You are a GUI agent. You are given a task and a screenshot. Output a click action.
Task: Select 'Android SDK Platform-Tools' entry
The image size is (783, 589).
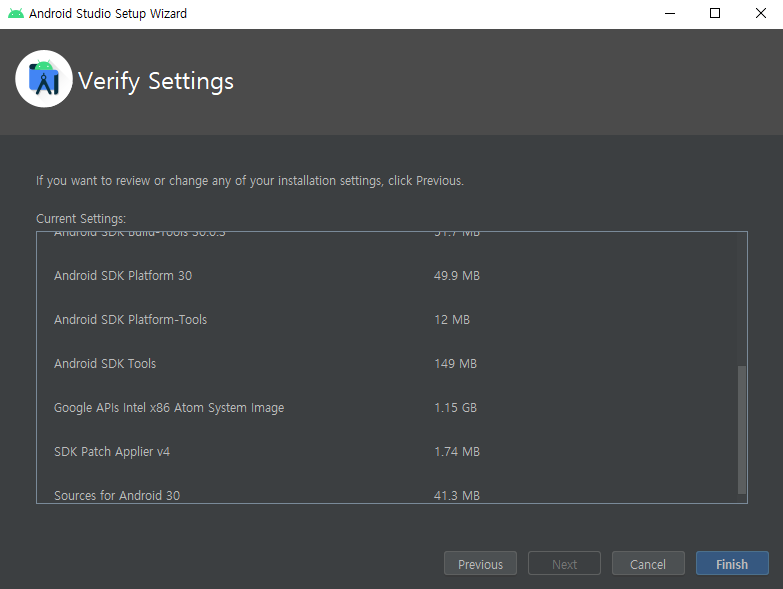click(x=130, y=319)
